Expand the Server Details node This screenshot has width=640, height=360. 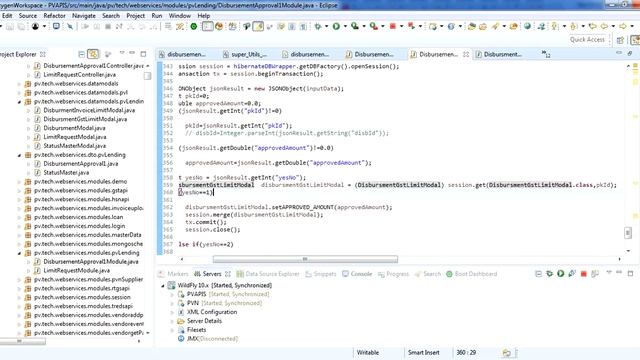point(172,321)
